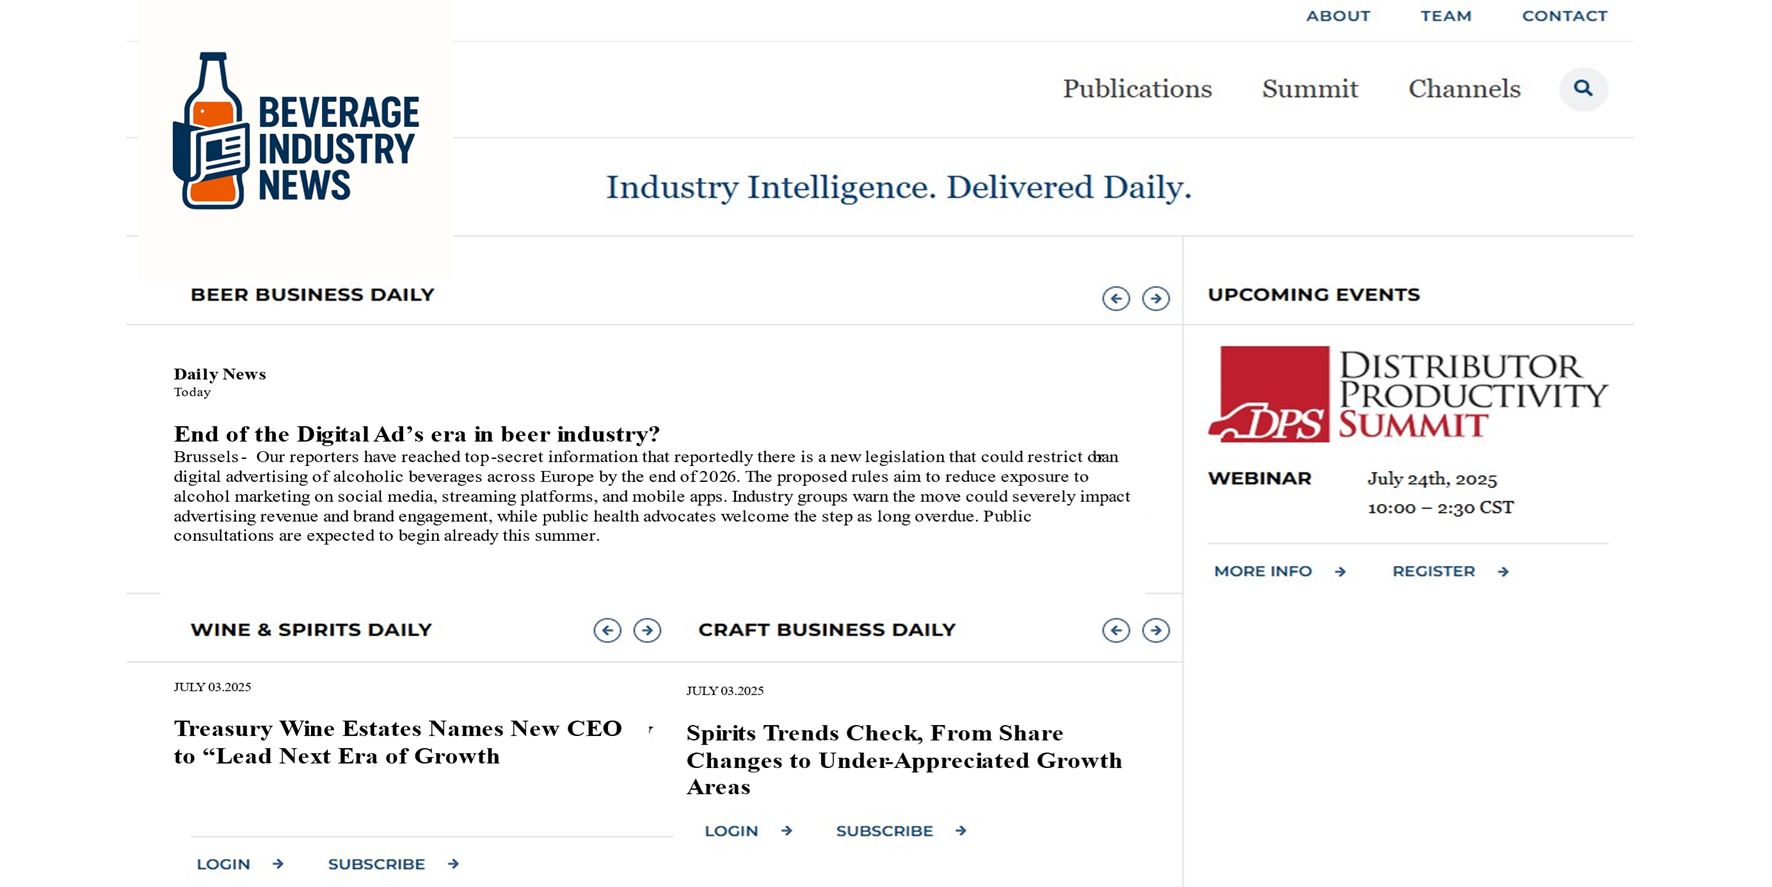Open the About page link
The image size is (1772, 887).
[x=1338, y=16]
